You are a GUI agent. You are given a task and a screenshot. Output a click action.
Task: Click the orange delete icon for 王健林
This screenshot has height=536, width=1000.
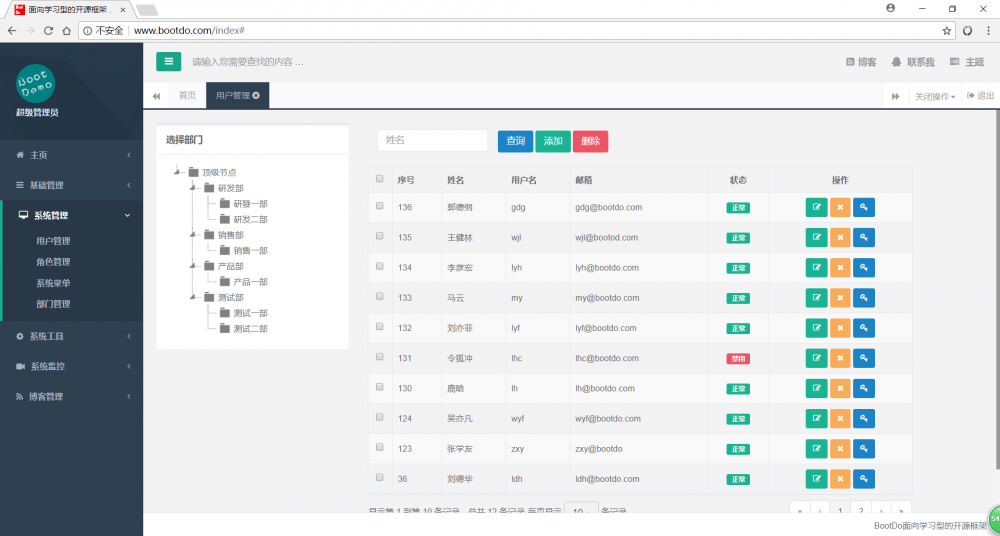coord(840,237)
